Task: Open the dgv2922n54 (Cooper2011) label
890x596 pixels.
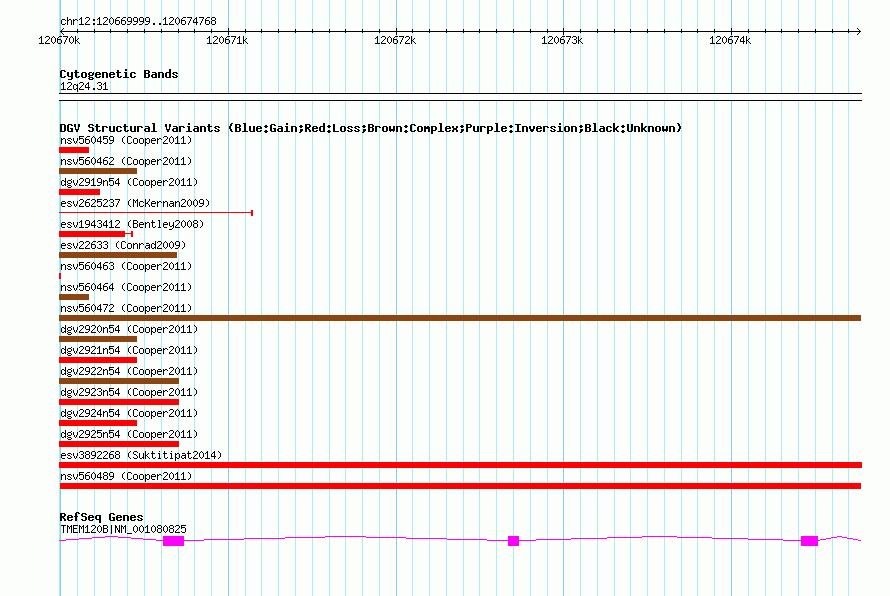Action: (x=129, y=371)
